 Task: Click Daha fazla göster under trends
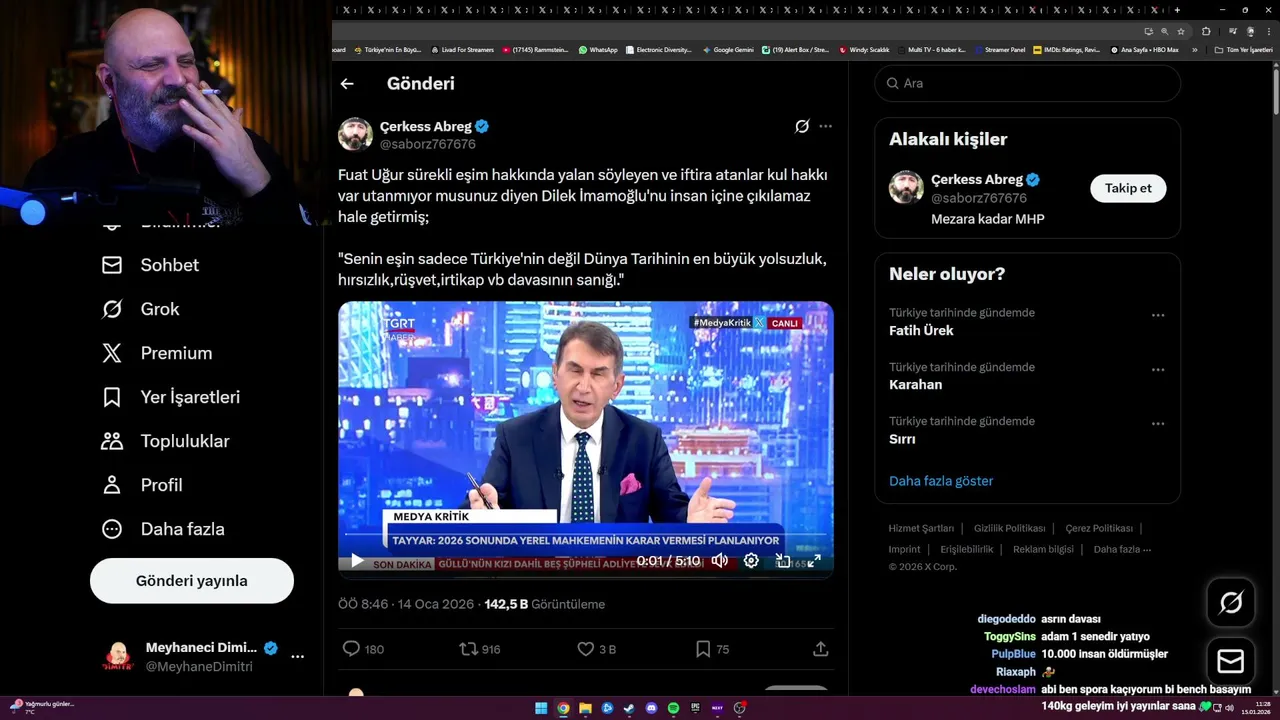click(941, 481)
